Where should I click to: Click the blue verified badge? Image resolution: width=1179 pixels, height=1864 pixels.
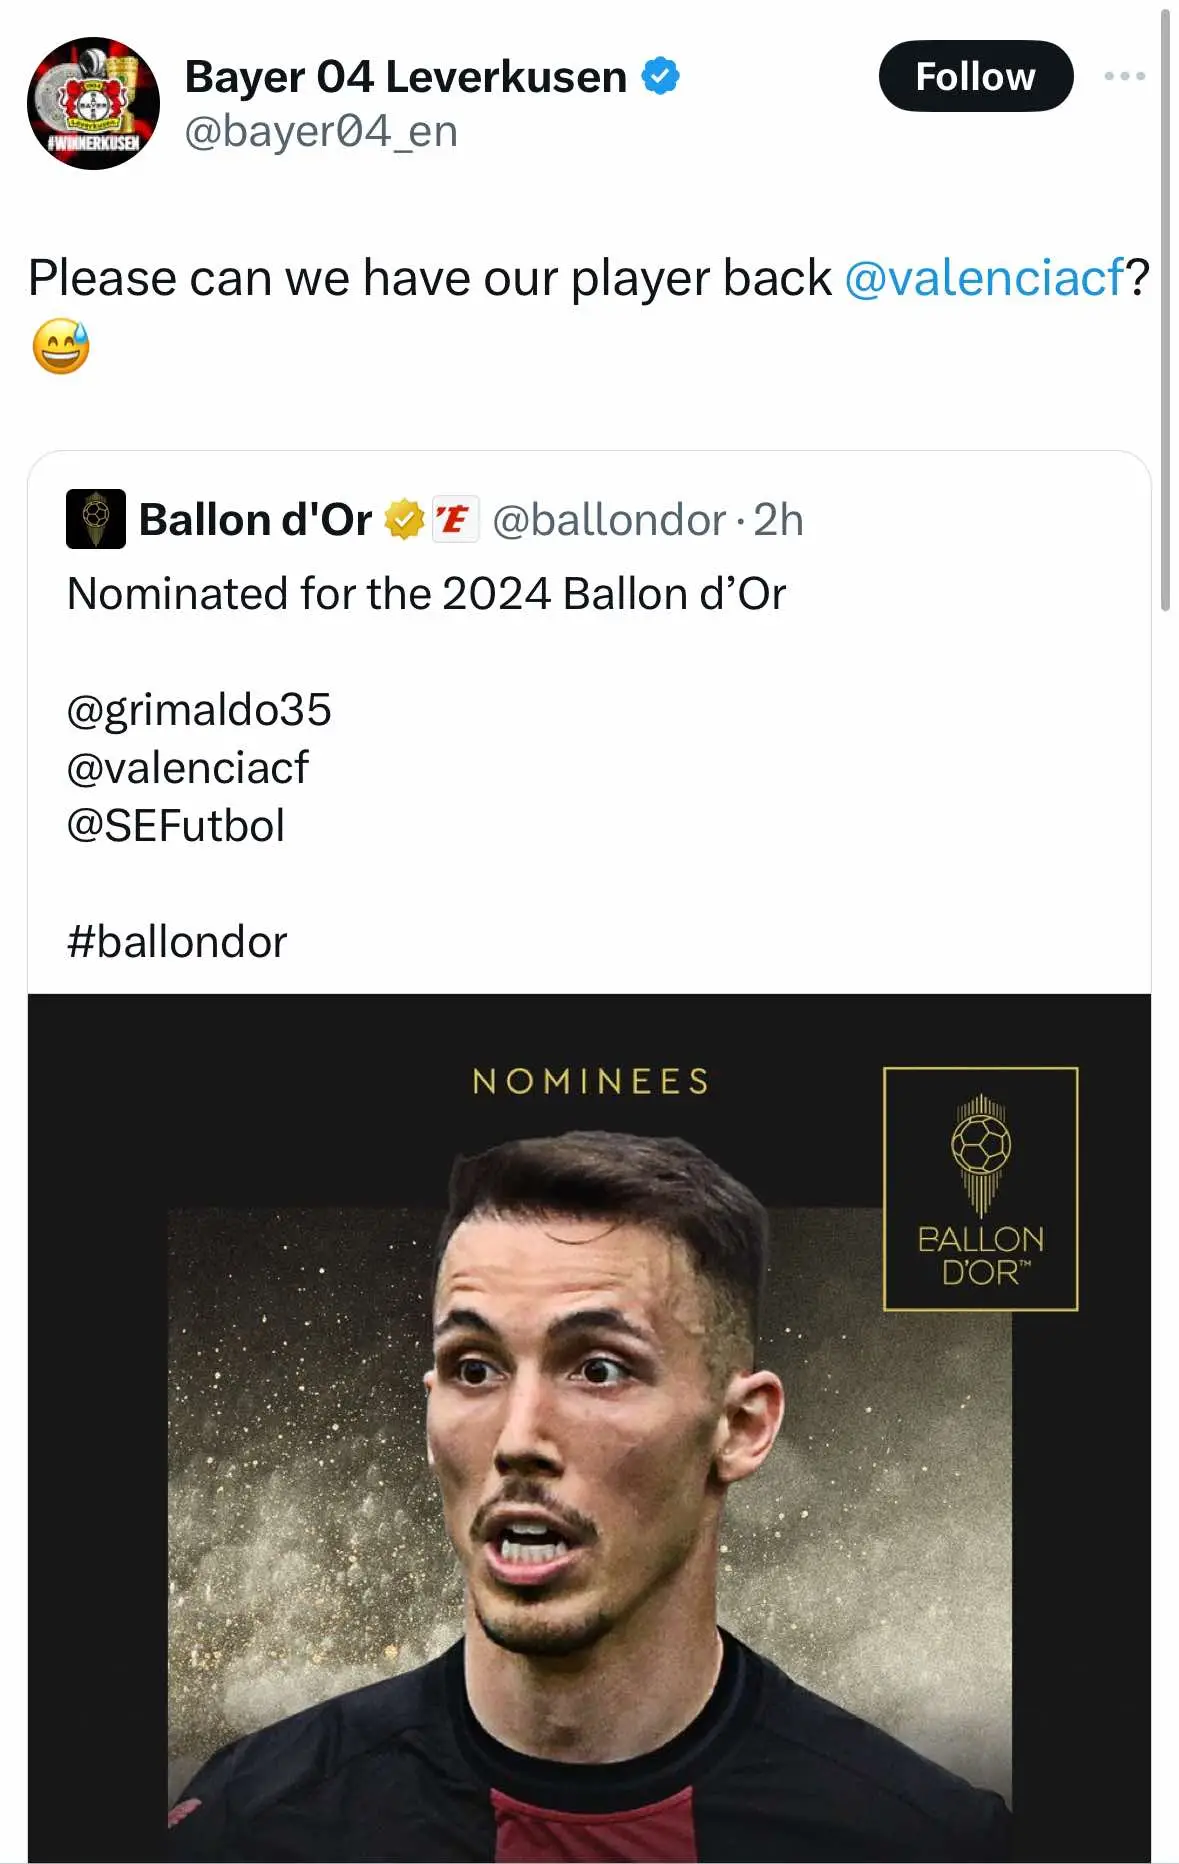pos(660,76)
